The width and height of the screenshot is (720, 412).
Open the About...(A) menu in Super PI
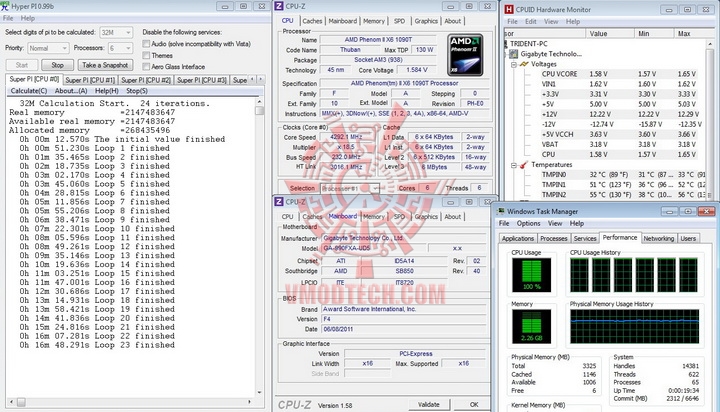[x=71, y=91]
